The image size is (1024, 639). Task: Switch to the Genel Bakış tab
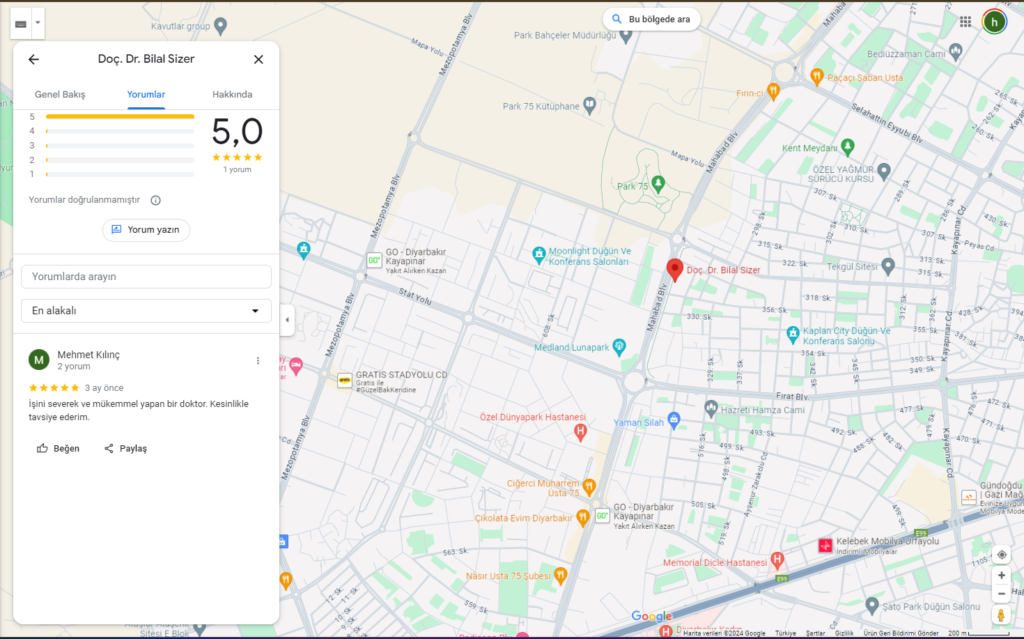(60, 94)
